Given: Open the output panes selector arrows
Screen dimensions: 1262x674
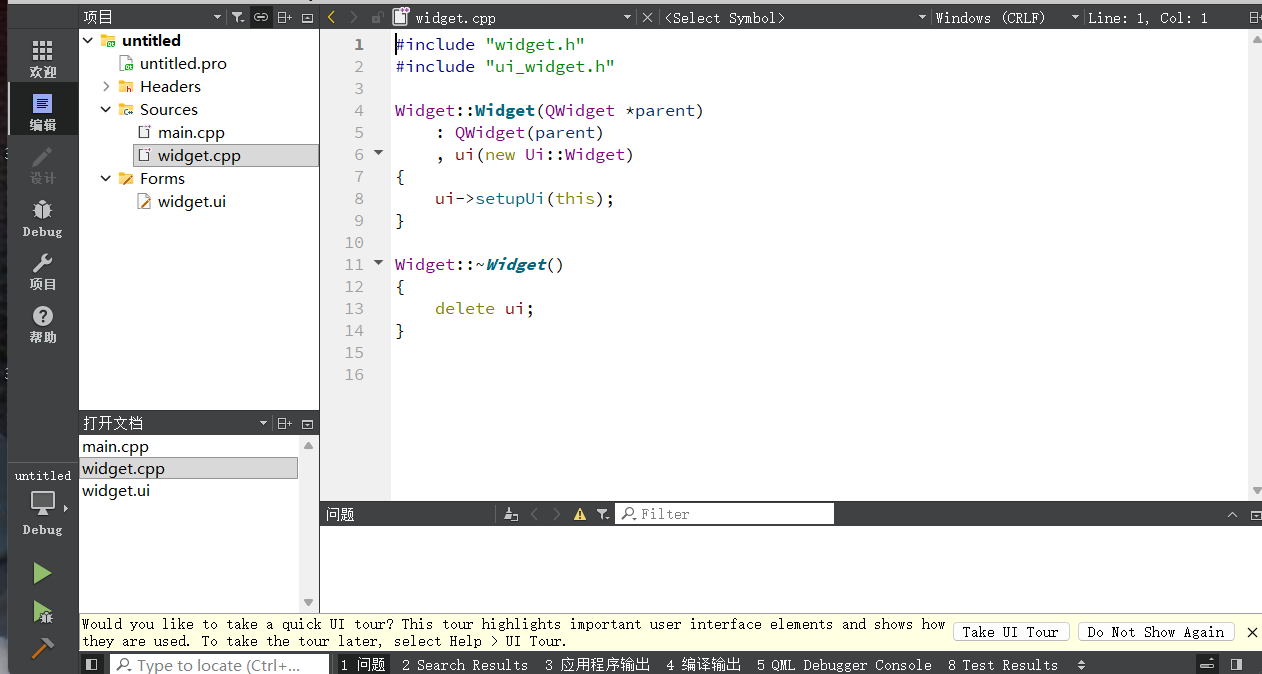Looking at the screenshot, I should pos(1081,664).
